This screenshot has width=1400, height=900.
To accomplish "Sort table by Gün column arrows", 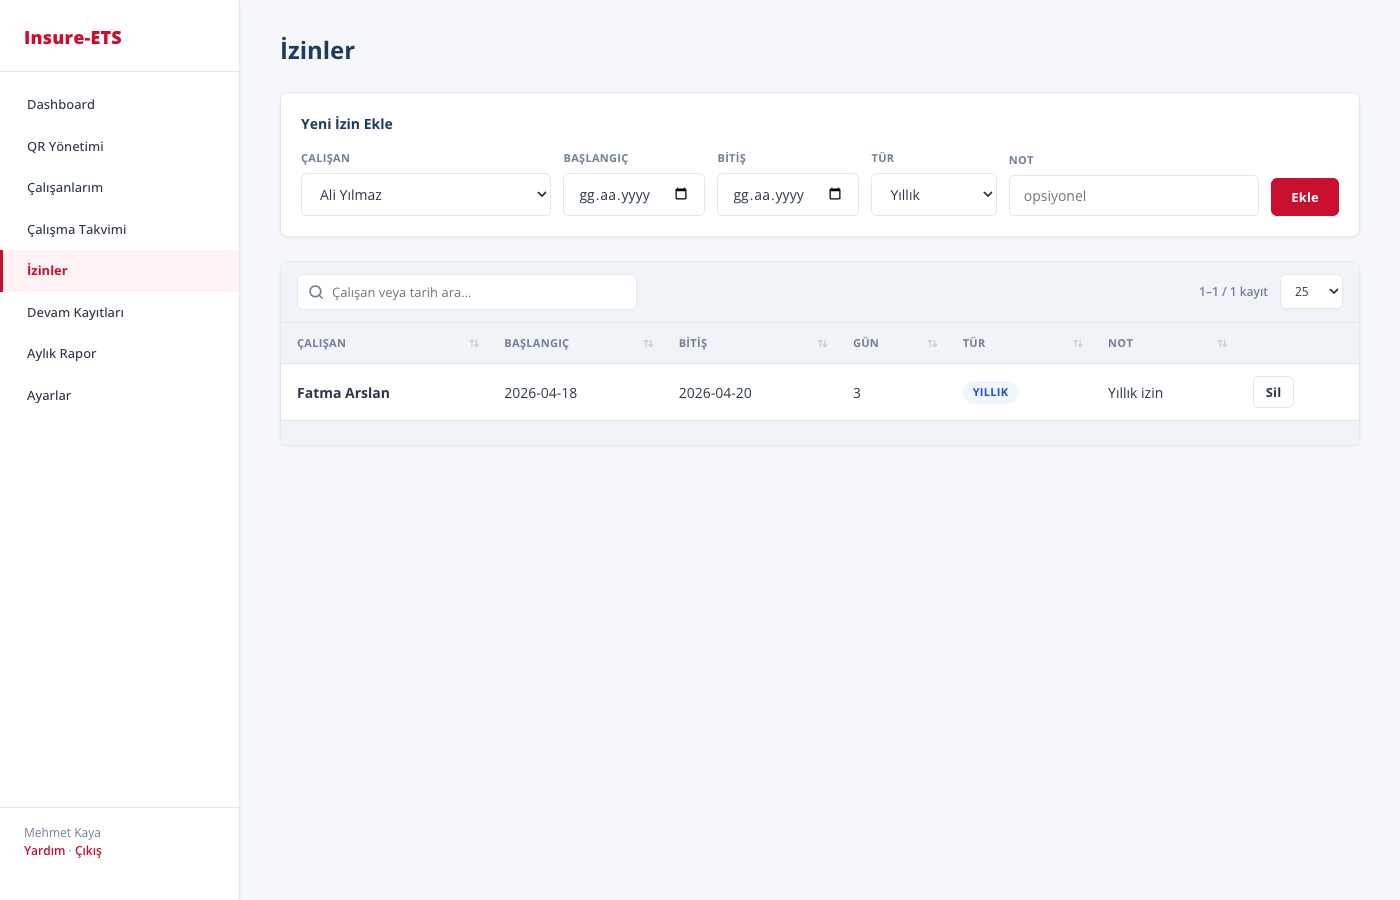I will 932,344.
